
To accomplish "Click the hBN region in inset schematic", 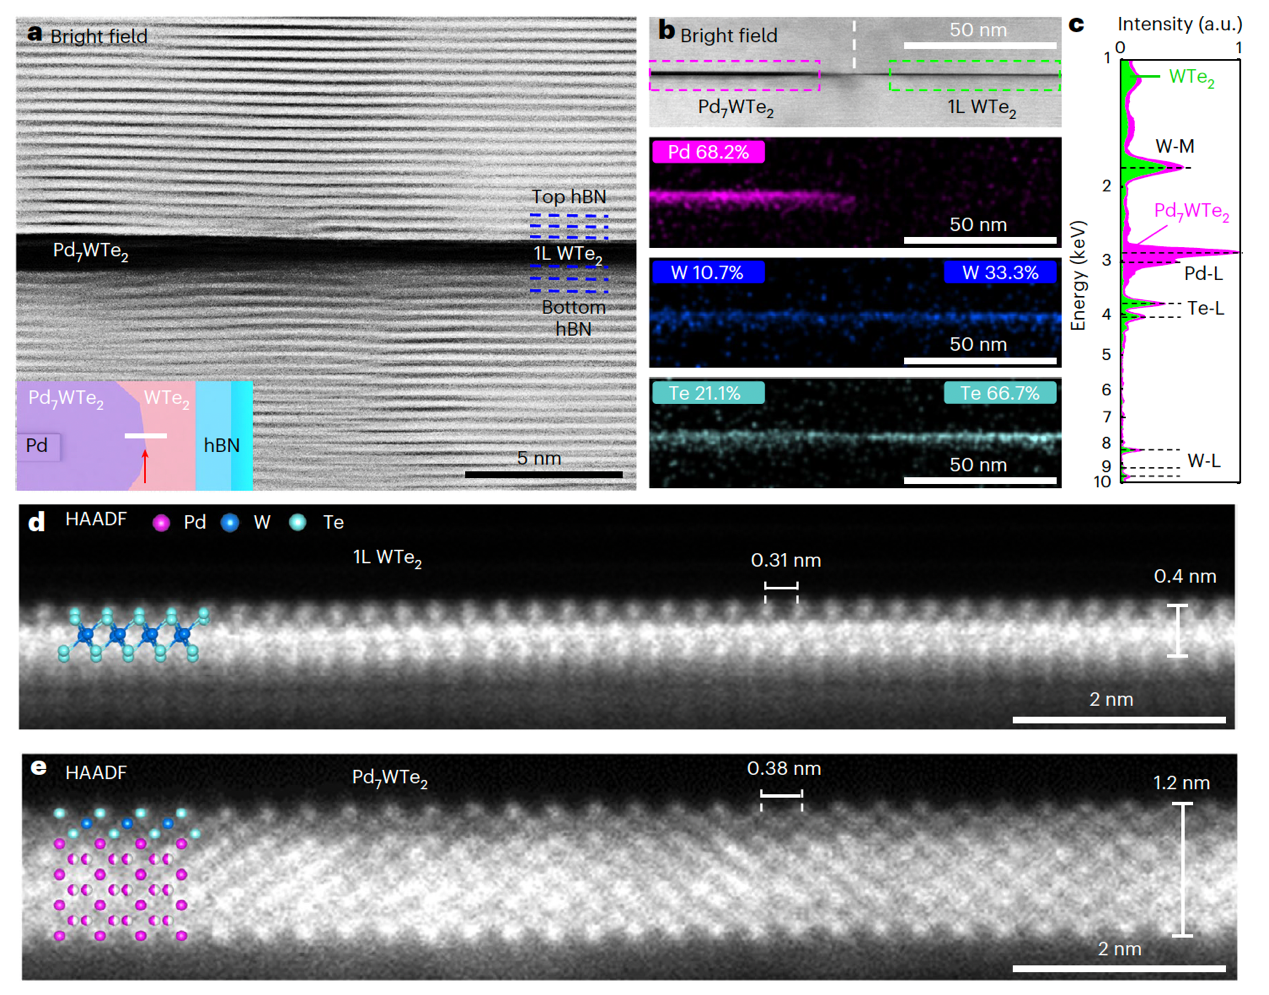I will 221,445.
